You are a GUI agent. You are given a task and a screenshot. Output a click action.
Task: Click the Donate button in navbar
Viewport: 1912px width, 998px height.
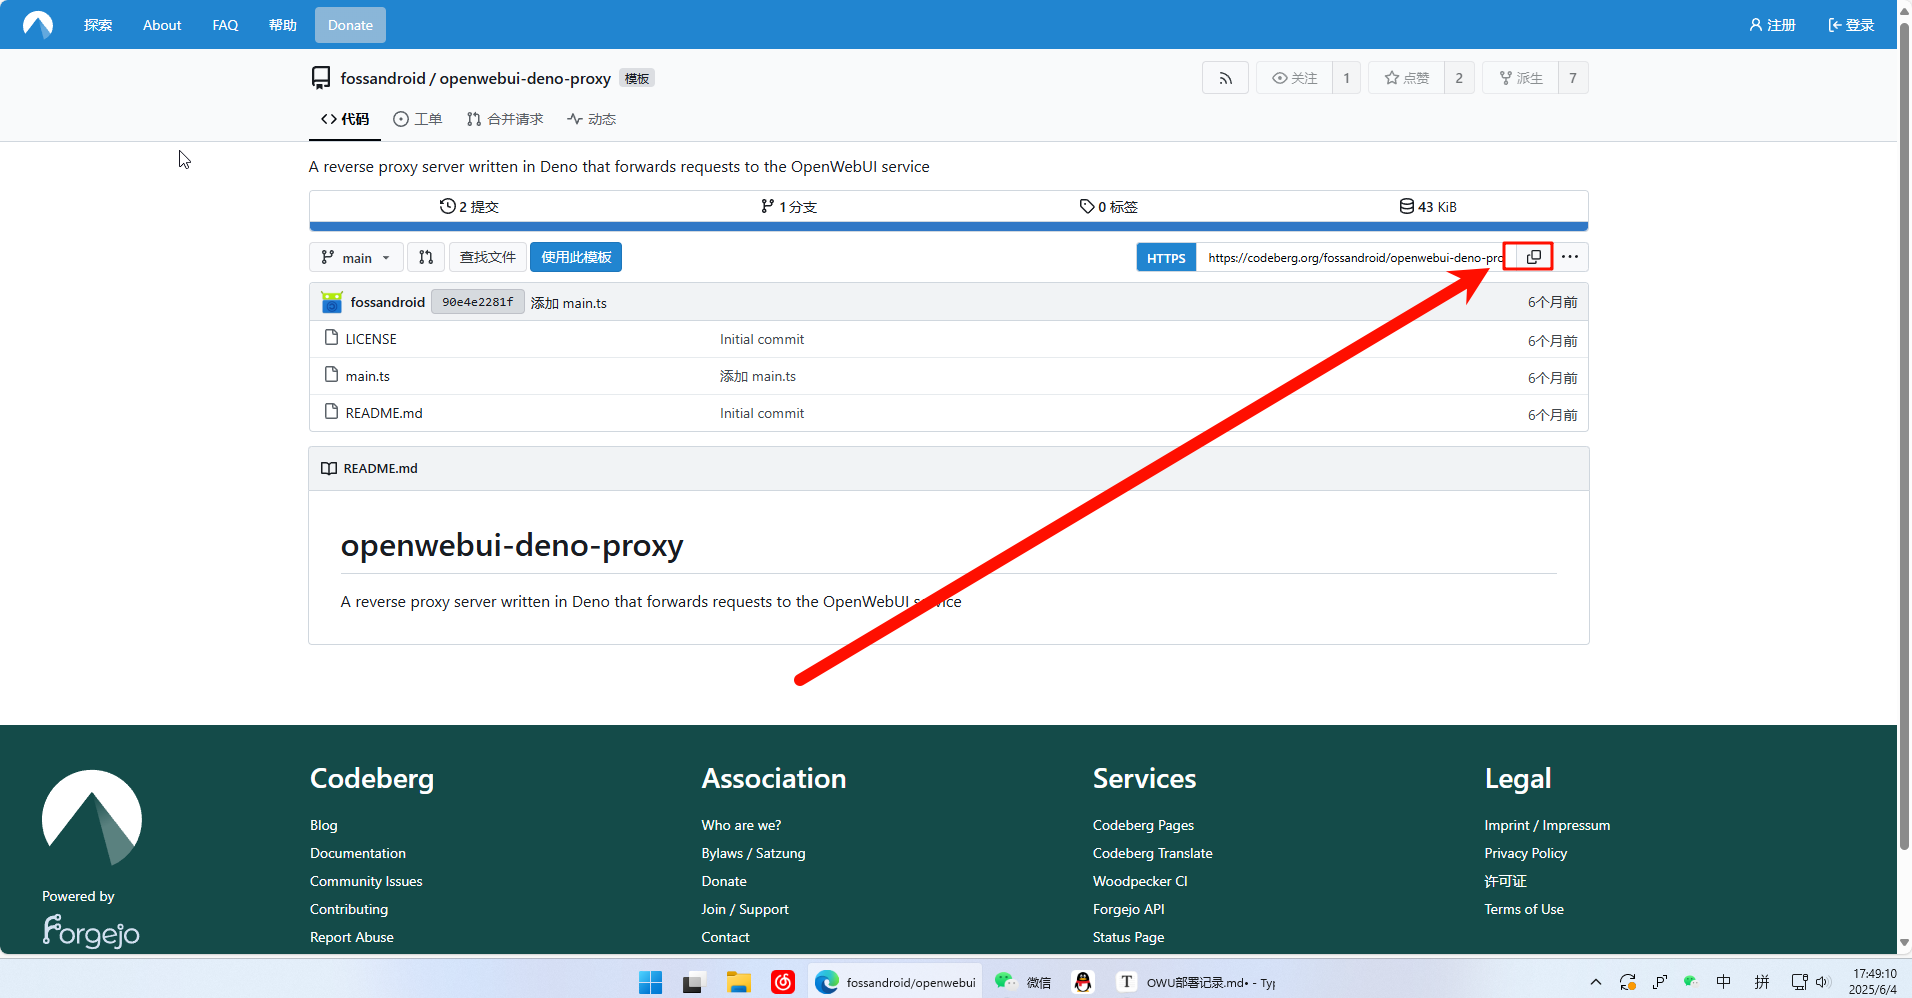350,25
